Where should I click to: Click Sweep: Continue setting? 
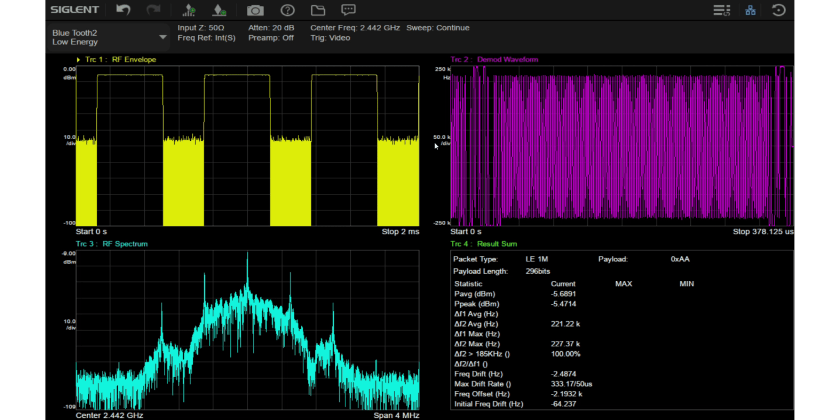coord(438,28)
